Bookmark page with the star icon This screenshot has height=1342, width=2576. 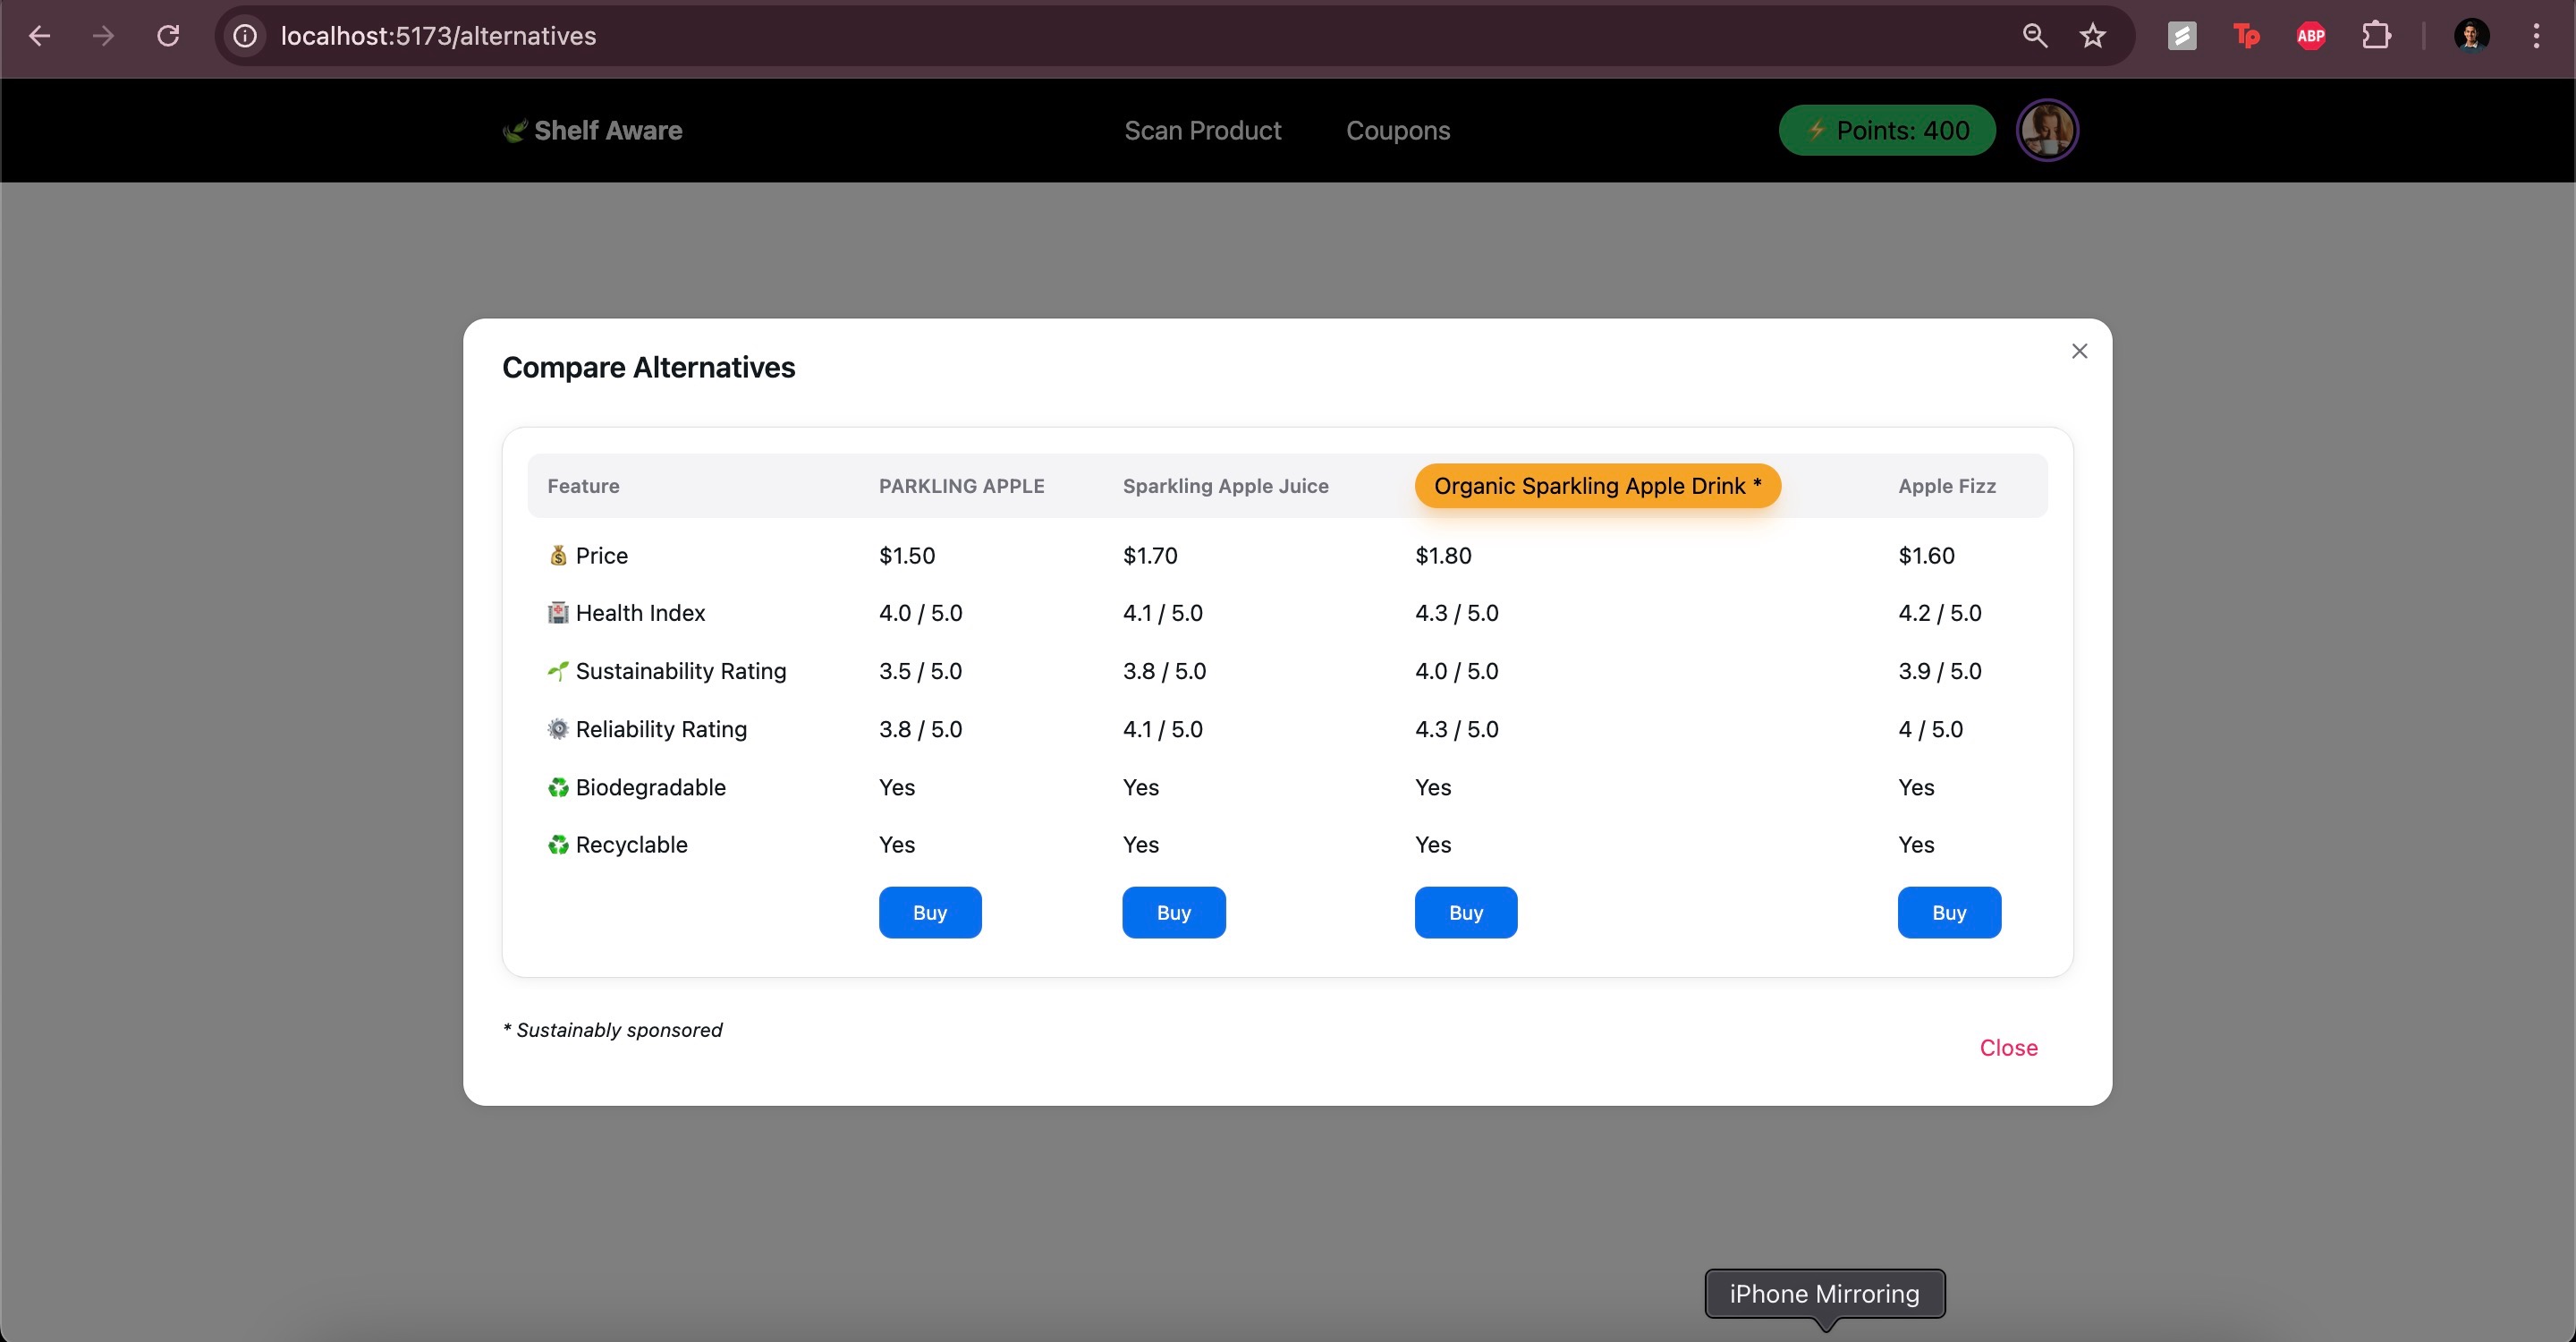[x=2092, y=36]
